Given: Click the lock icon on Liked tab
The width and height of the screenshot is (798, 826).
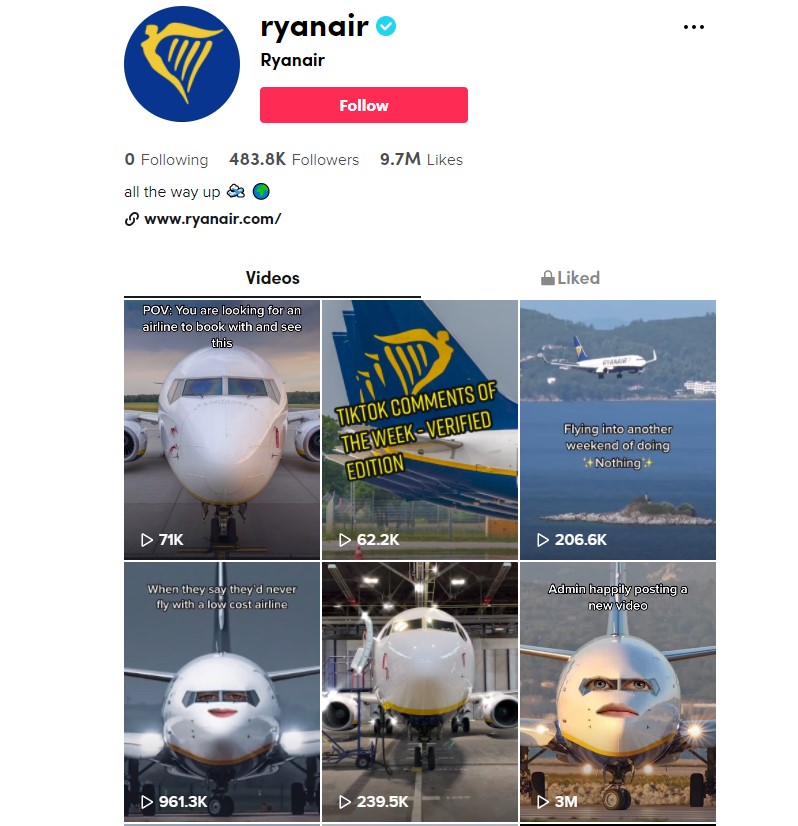Looking at the screenshot, I should 548,278.
